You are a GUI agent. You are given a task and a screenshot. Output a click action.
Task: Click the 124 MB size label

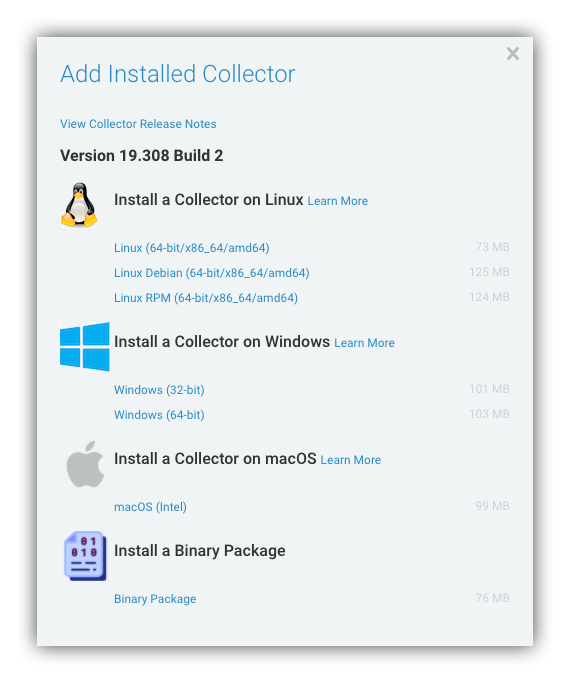[489, 298]
